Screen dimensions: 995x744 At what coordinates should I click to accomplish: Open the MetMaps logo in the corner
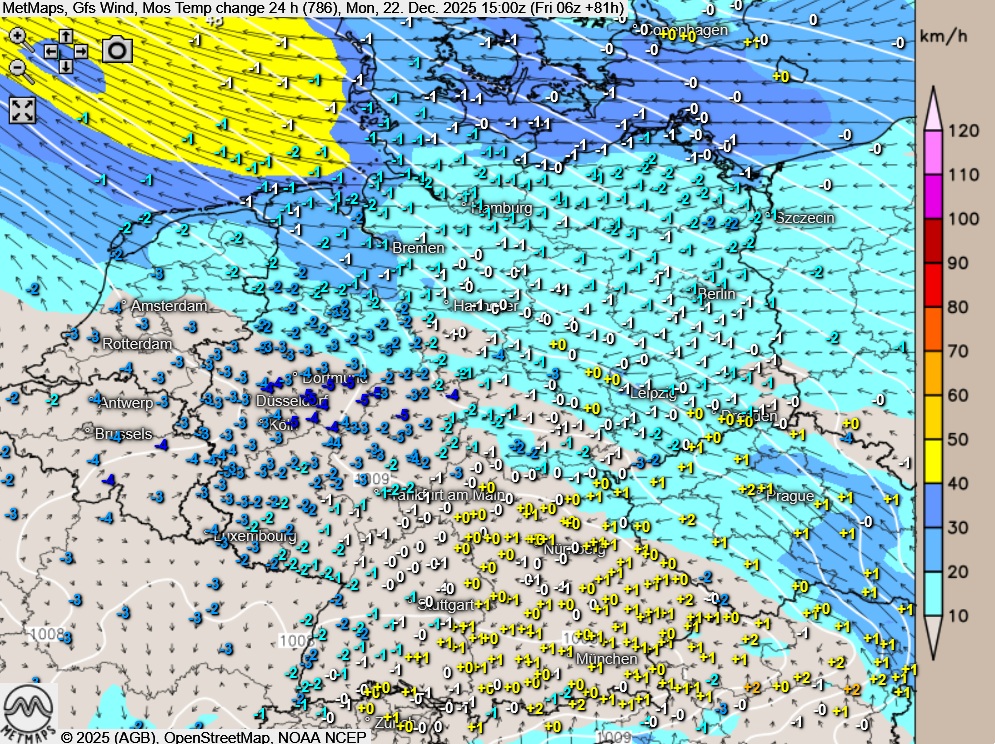tap(28, 711)
